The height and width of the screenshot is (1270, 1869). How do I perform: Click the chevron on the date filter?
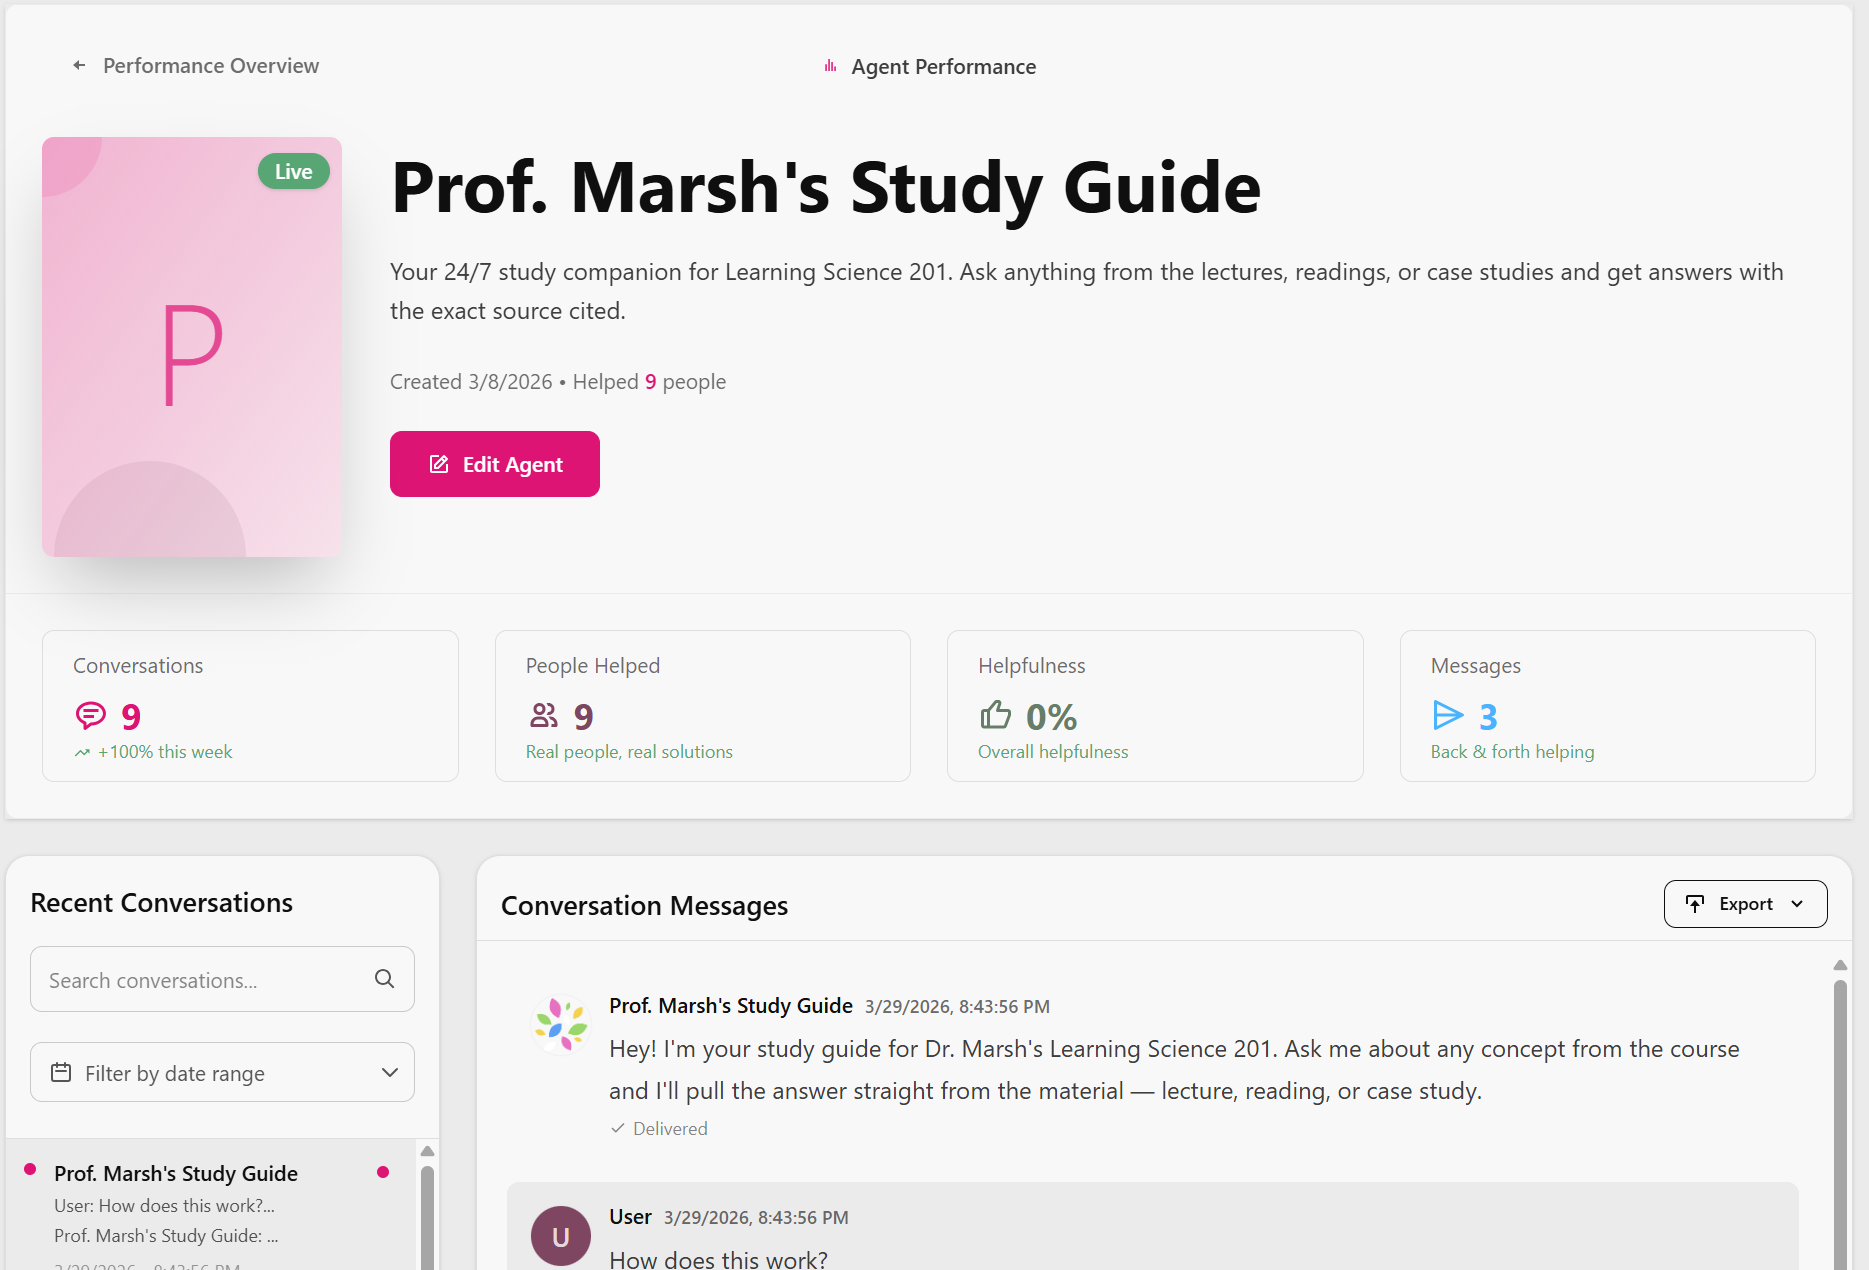pos(390,1073)
